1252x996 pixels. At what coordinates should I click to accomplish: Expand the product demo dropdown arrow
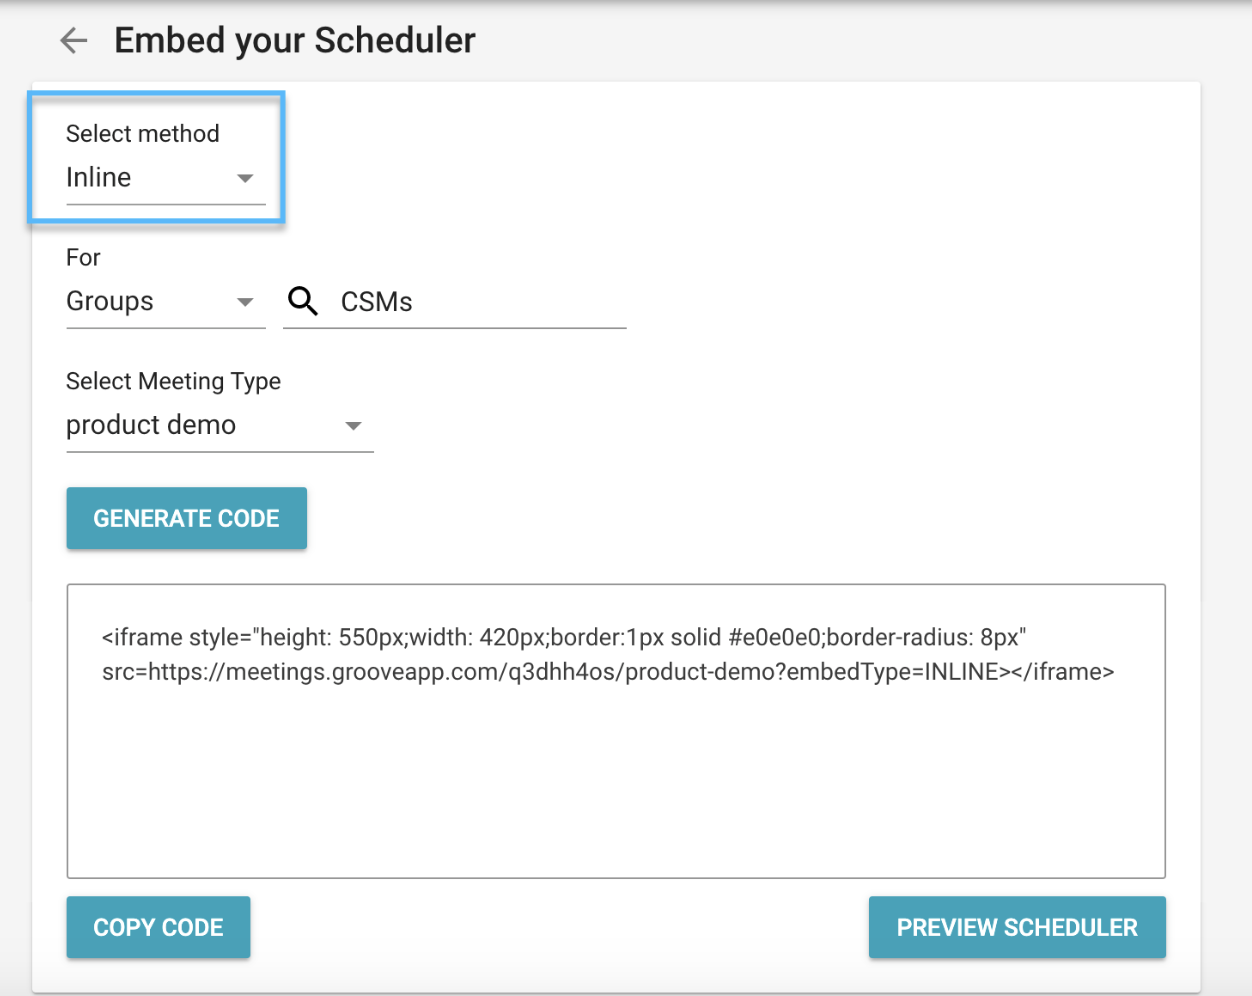click(x=353, y=426)
